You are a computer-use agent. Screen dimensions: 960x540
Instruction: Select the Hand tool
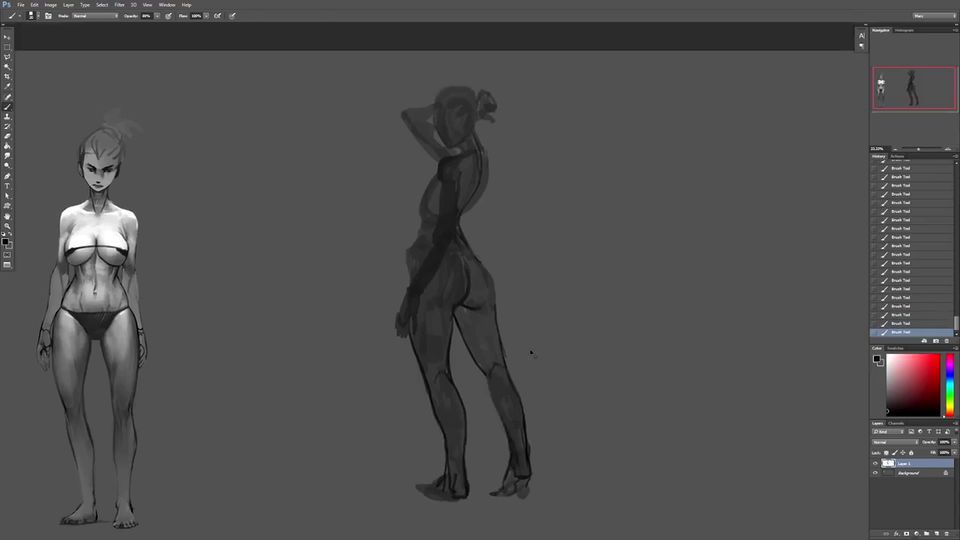[7, 216]
